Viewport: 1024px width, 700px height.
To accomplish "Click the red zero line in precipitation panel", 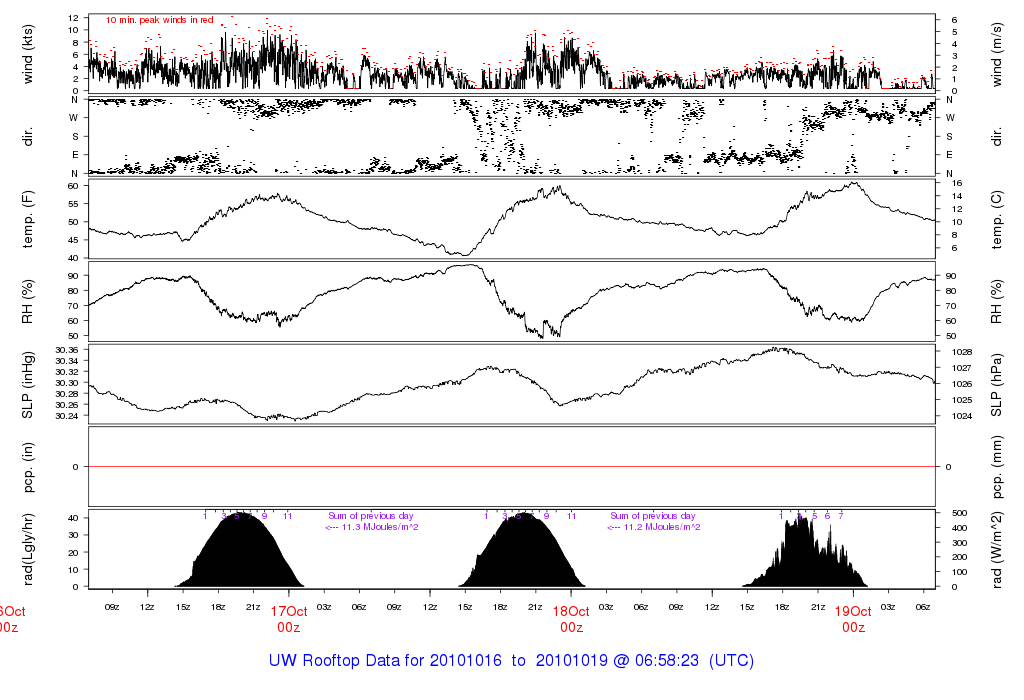I will pos(512,467).
